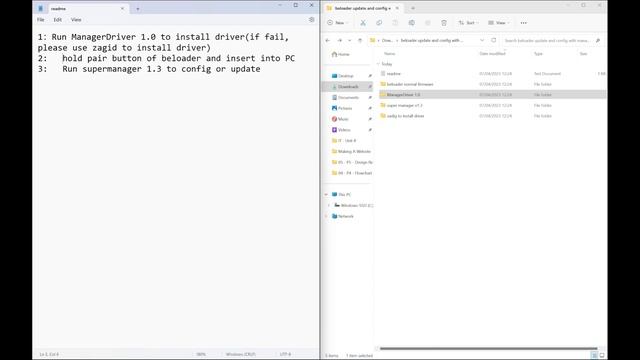Image resolution: width=640 pixels, height=360 pixels.
Task: Open the See more ellipsis menu in Explorer
Action: tap(524, 23)
